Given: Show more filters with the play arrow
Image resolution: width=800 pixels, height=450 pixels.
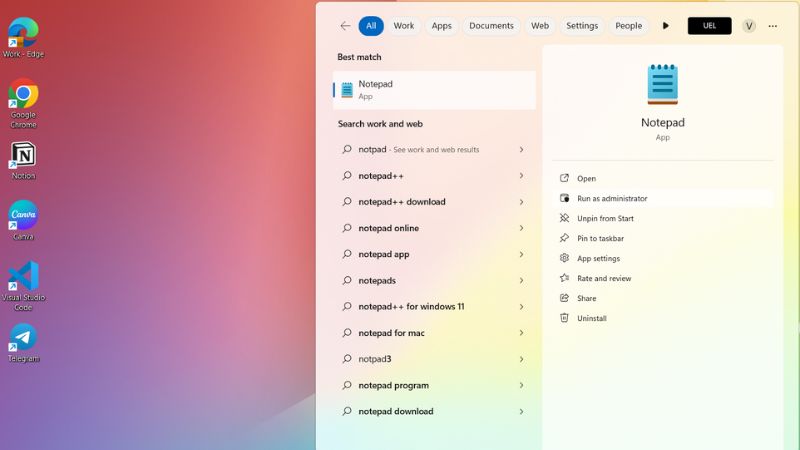Looking at the screenshot, I should point(666,26).
